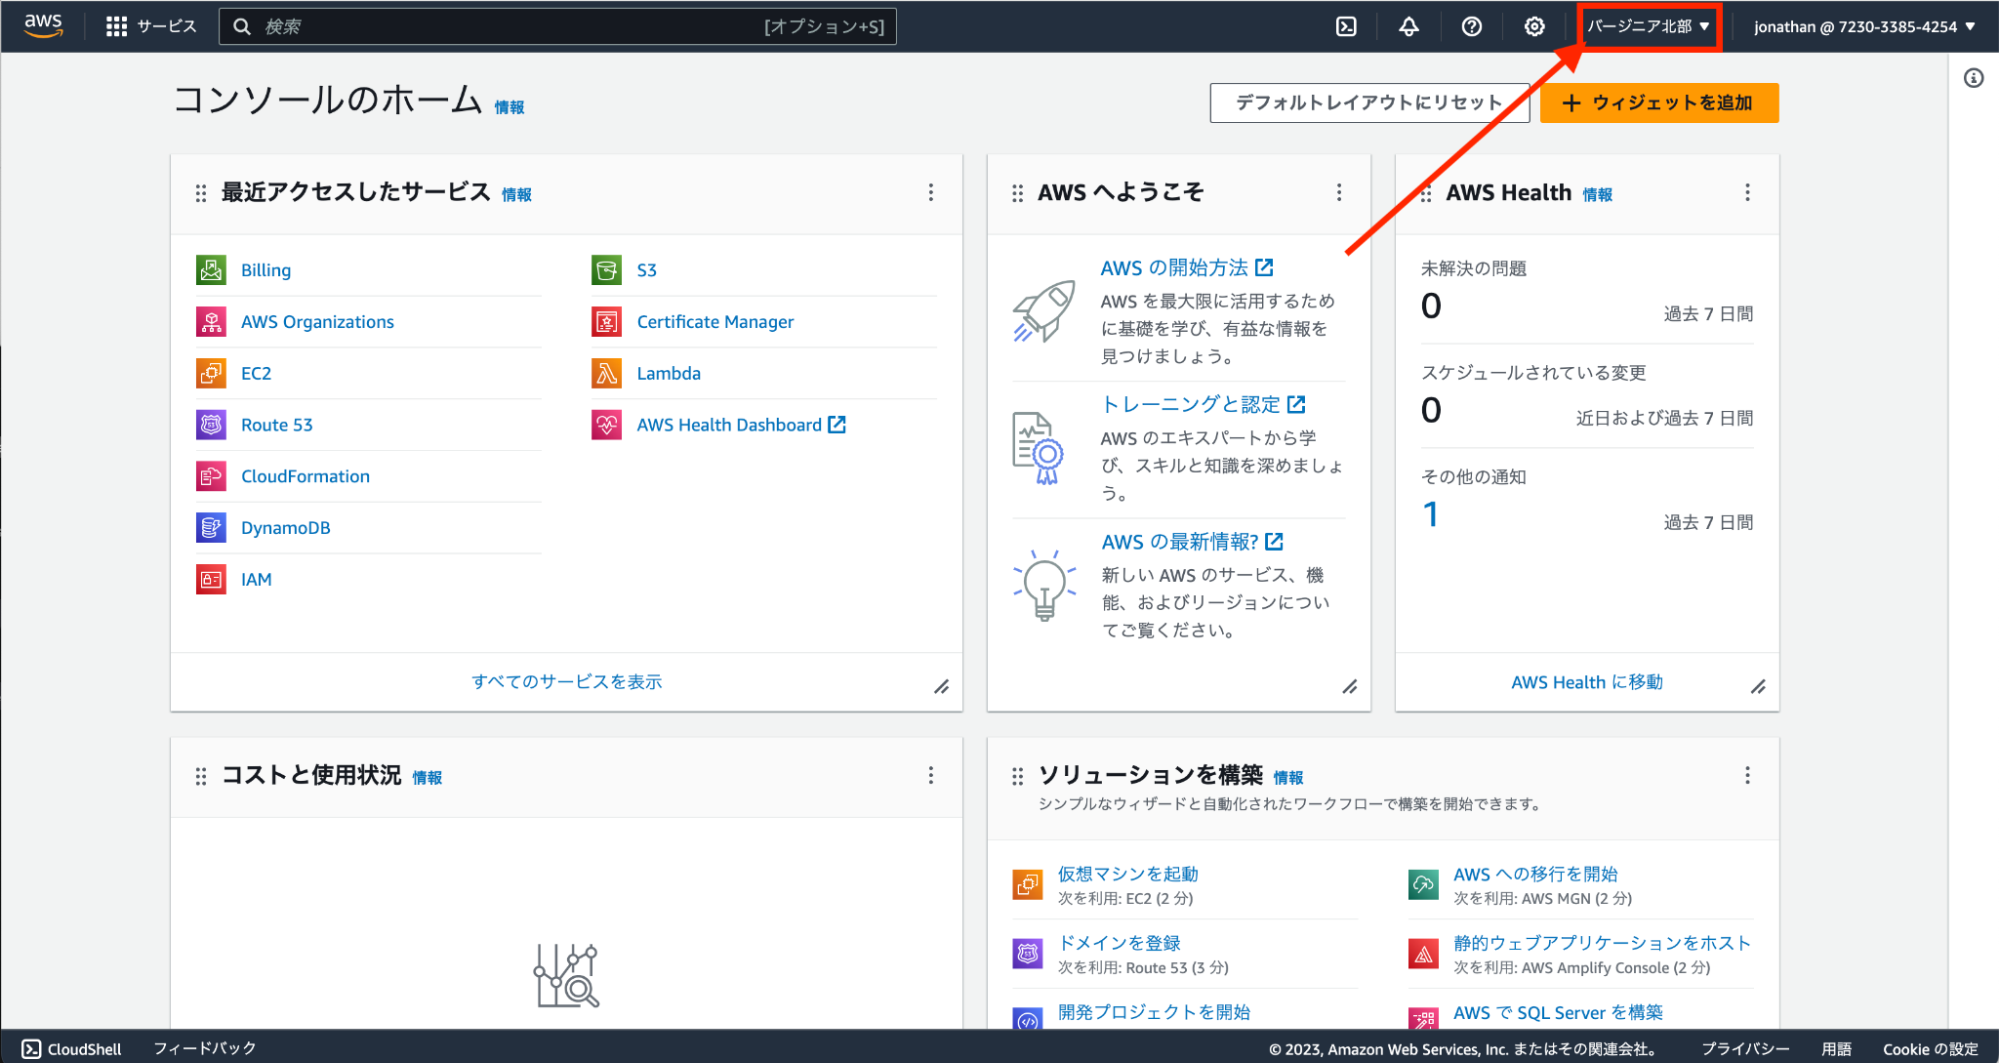Viewport: 1999px width, 1063px height.
Task: Open 静的ウェブアプリケーションをホスト link
Action: click(1602, 943)
